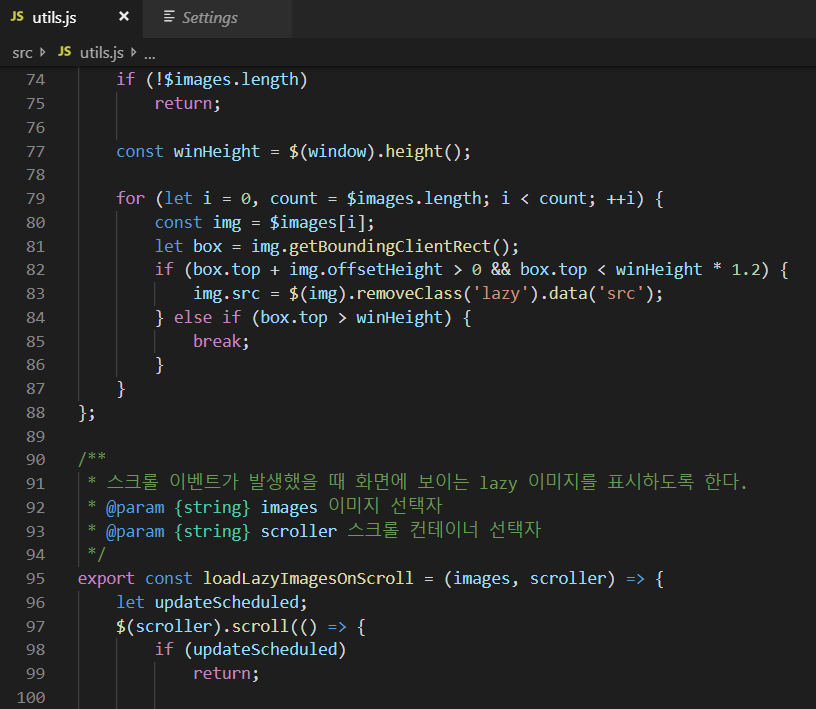Click the breadcrumb arrow after src
The image size is (816, 709).
pyautogui.click(x=43, y=52)
